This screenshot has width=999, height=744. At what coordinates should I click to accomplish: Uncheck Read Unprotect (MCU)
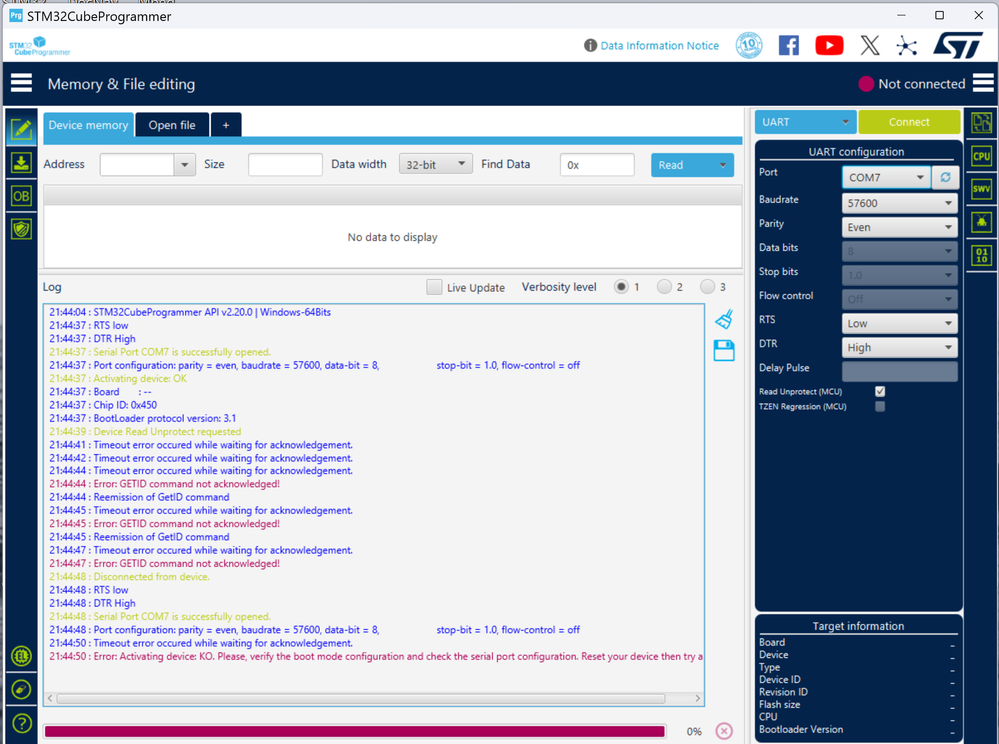click(x=880, y=391)
